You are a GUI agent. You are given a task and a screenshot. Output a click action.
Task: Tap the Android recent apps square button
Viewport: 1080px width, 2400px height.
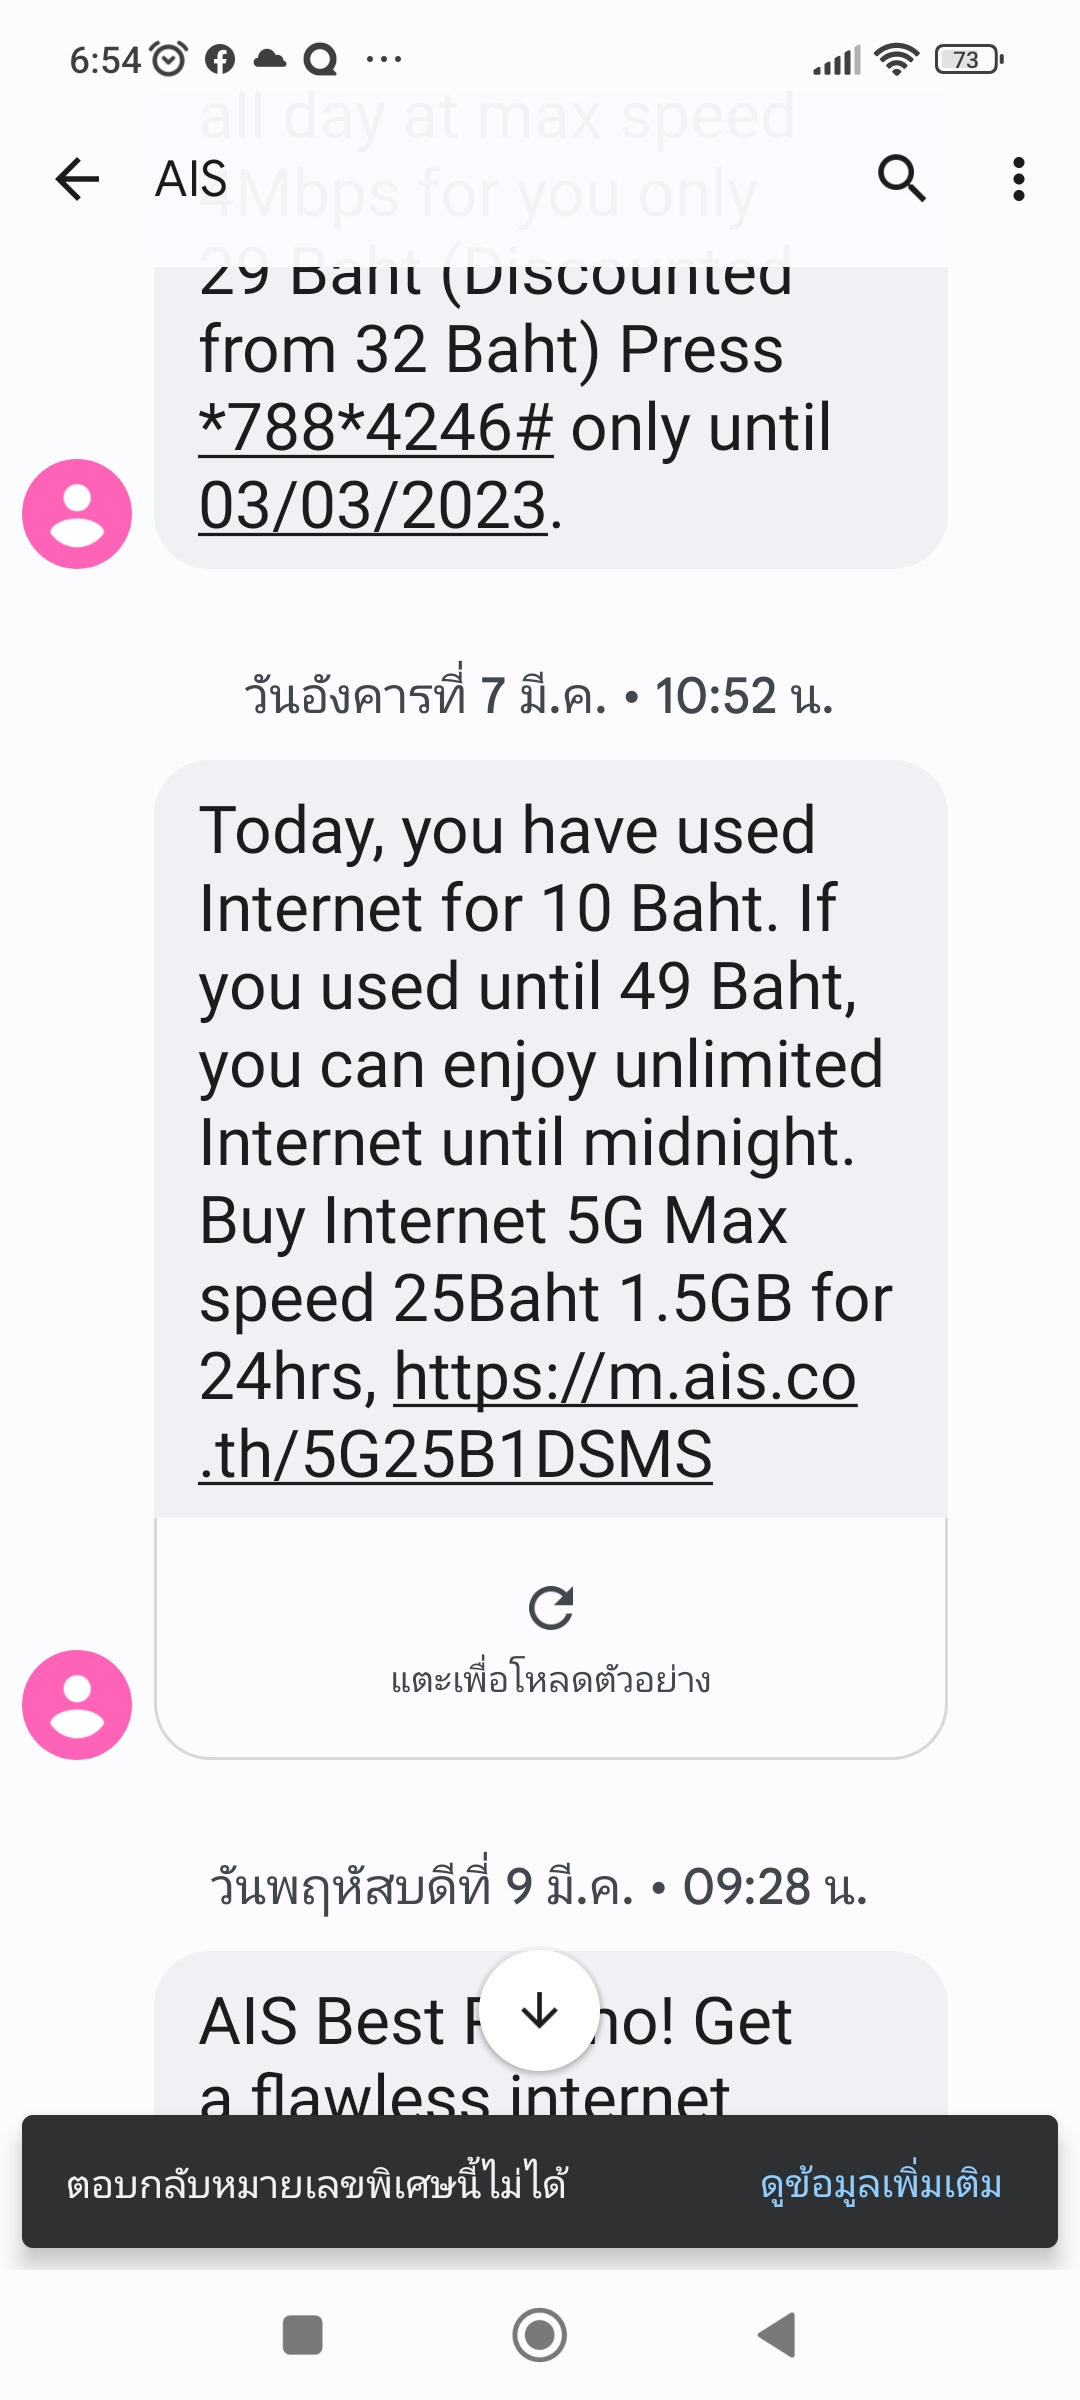click(x=303, y=2336)
